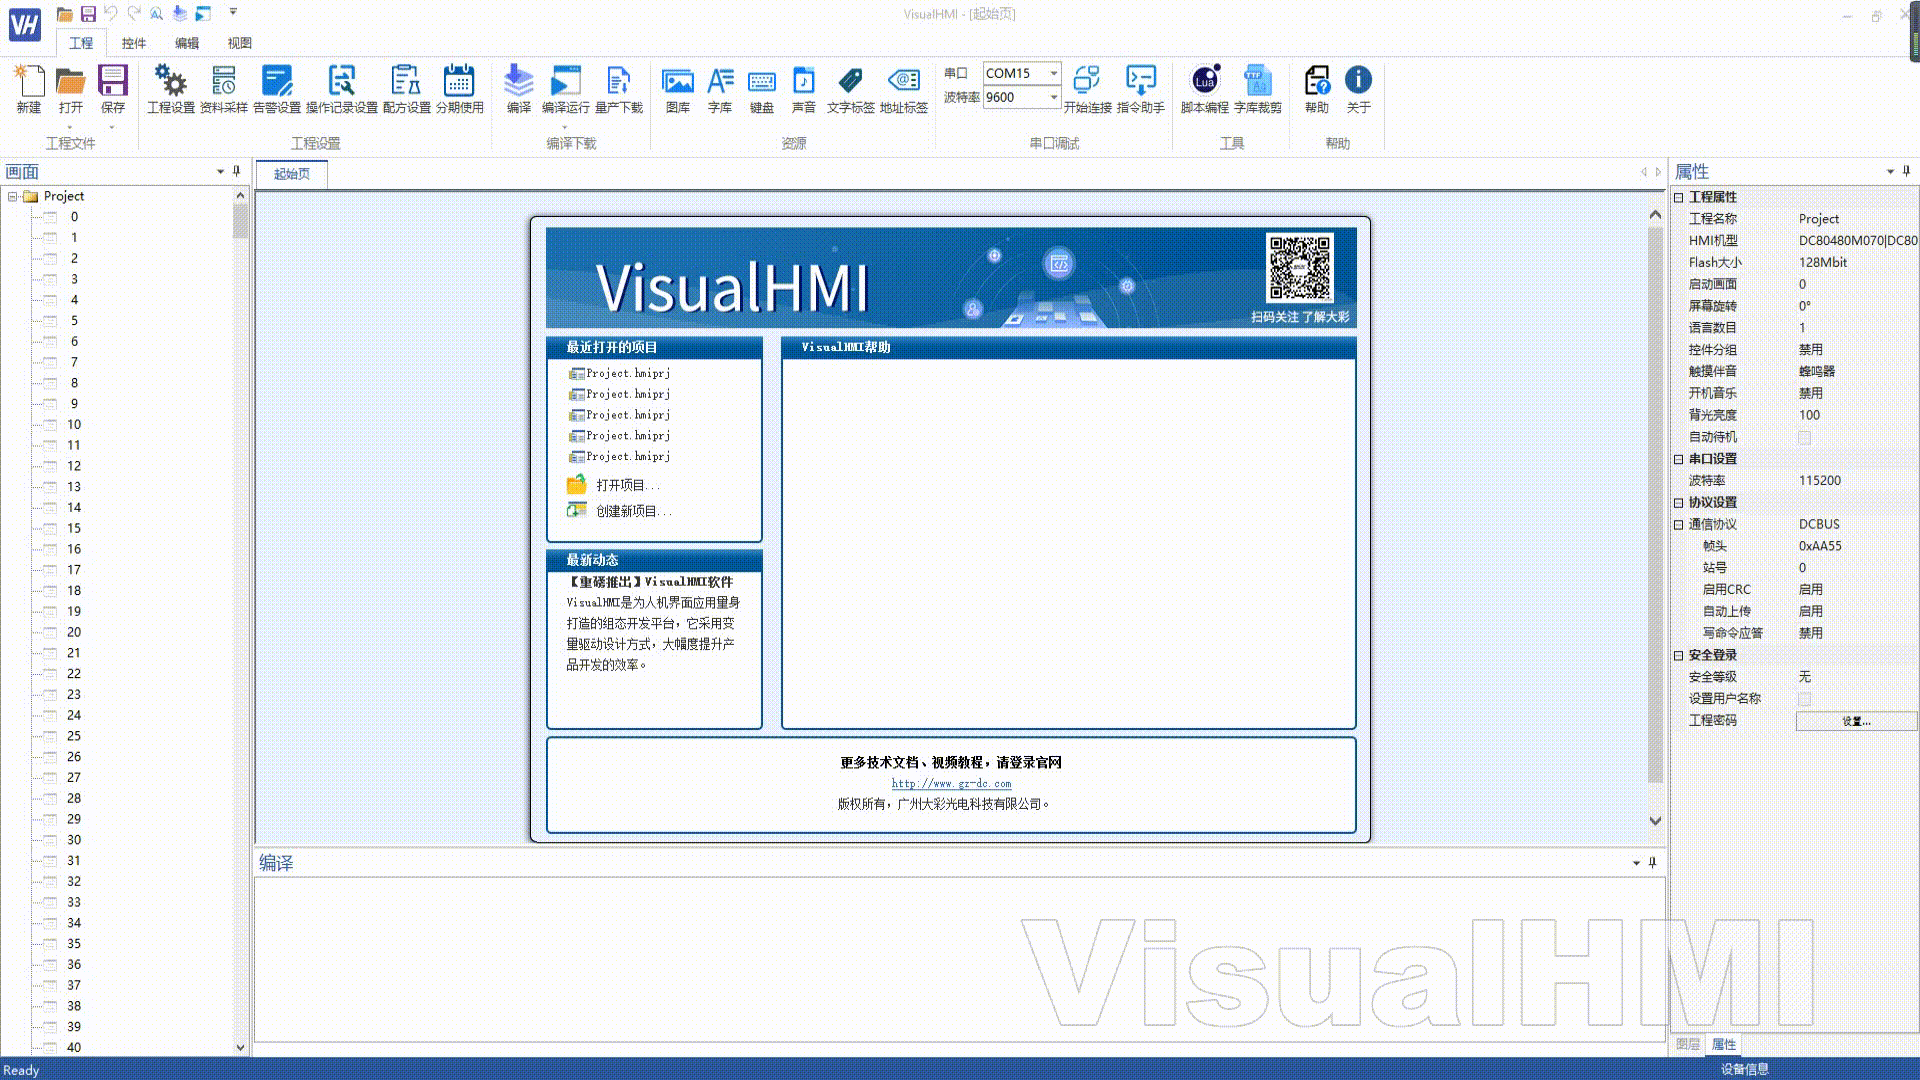Click the 编译 compile icon
The height and width of the screenshot is (1080, 1920).
pos(519,89)
